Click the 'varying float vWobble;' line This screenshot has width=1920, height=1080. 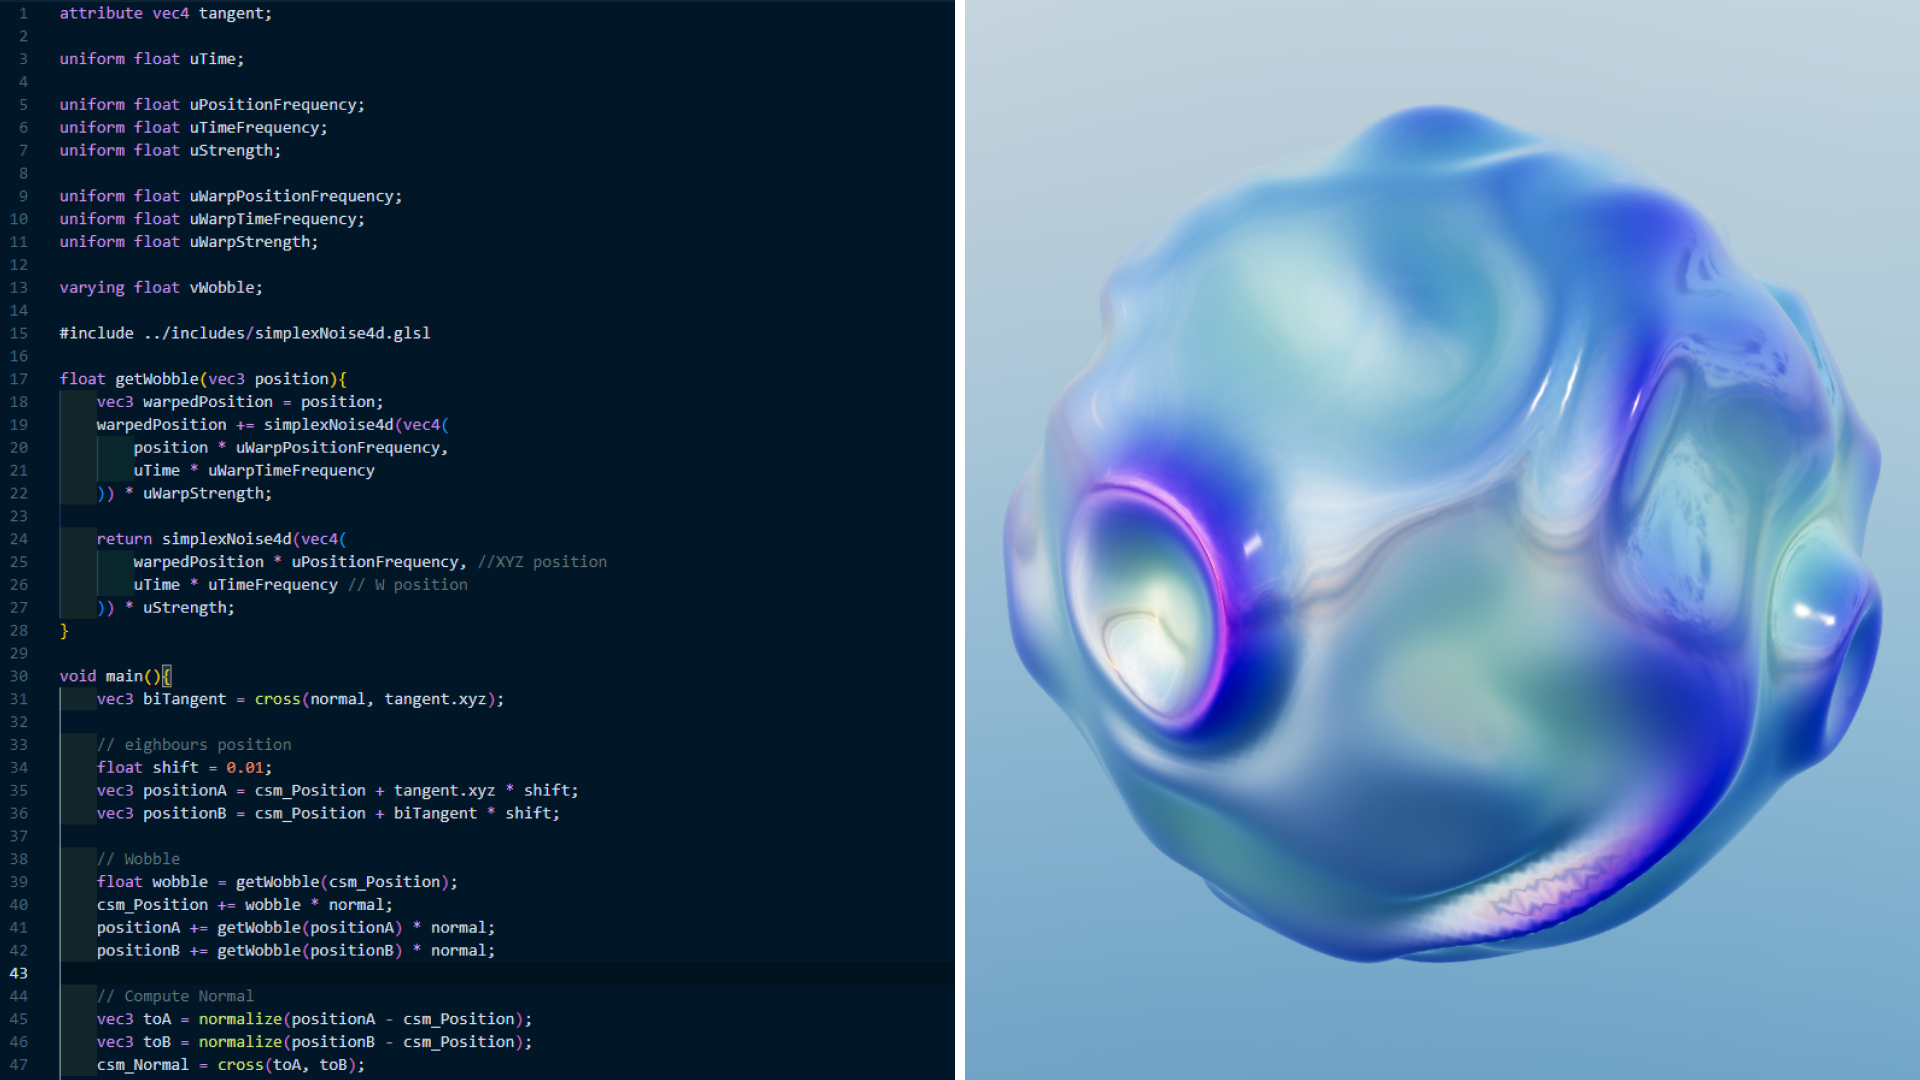click(x=161, y=288)
